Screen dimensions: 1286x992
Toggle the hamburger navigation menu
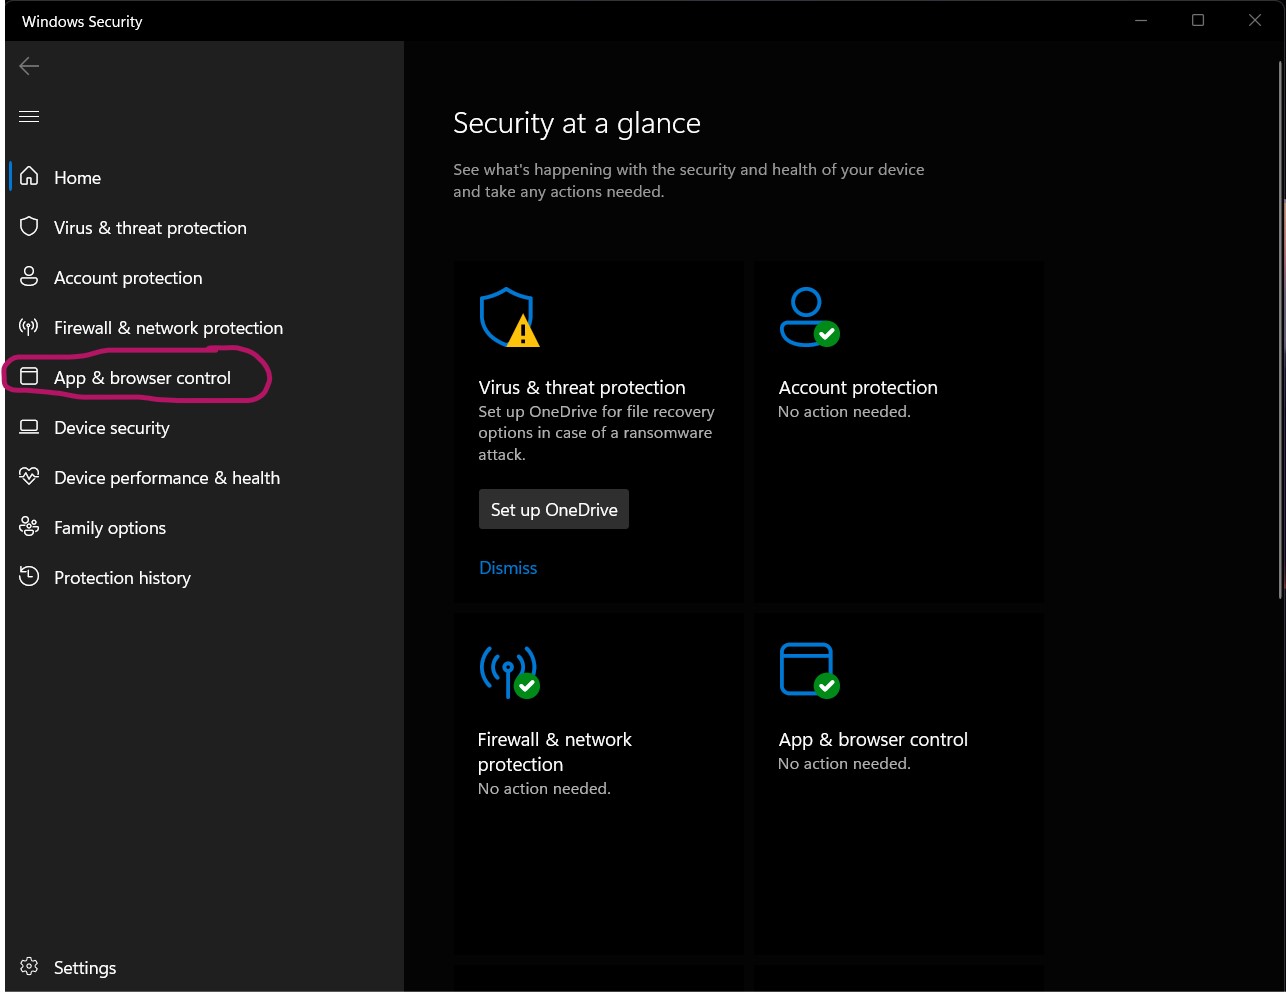(29, 117)
